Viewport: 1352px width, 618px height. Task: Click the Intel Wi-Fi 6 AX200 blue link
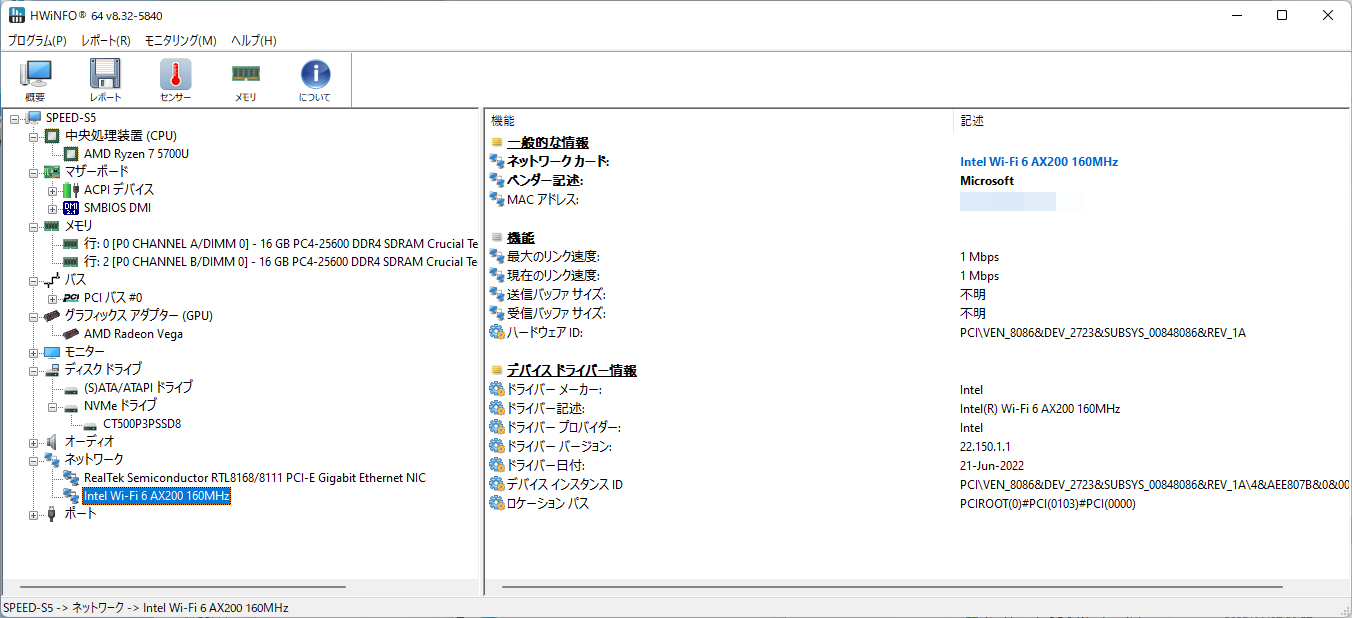1038,162
